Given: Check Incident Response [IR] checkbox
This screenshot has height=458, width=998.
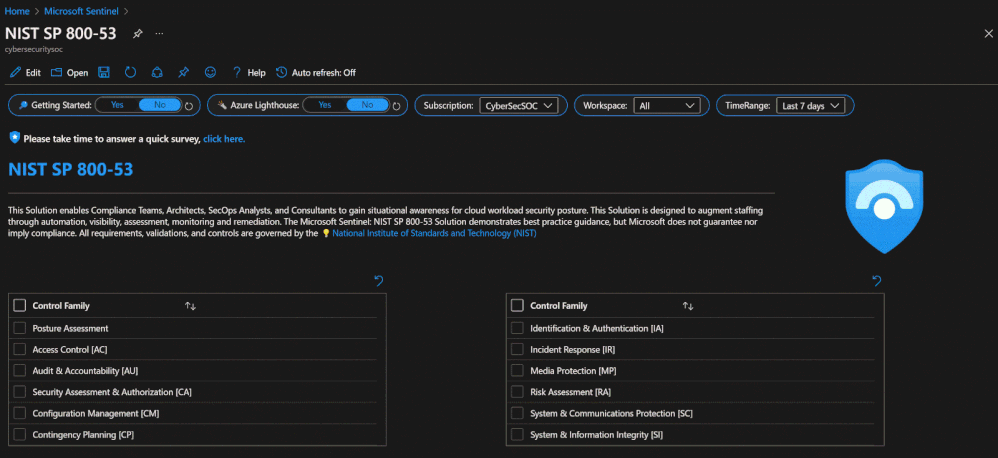Looking at the screenshot, I should pos(517,349).
